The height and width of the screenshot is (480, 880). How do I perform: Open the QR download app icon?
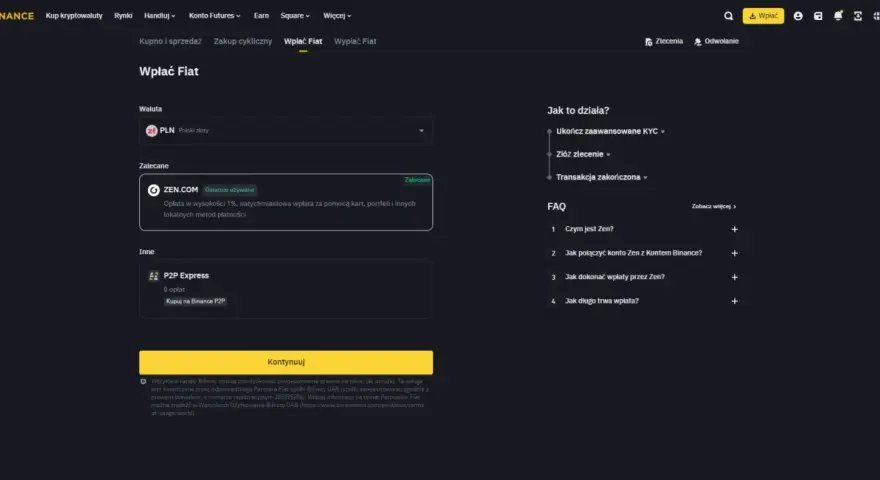(858, 16)
